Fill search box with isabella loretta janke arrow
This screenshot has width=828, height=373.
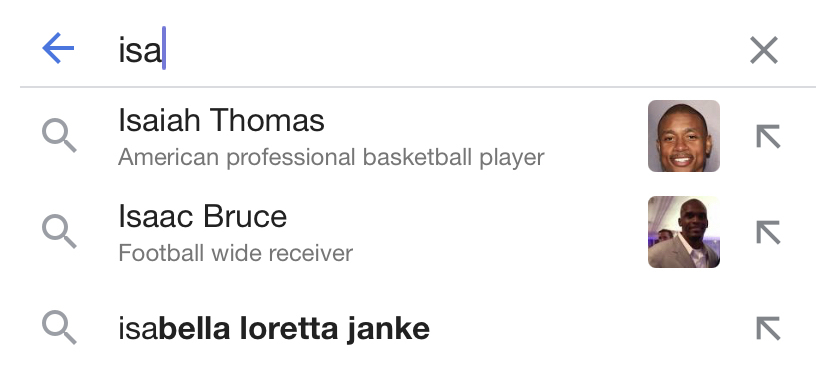(768, 329)
